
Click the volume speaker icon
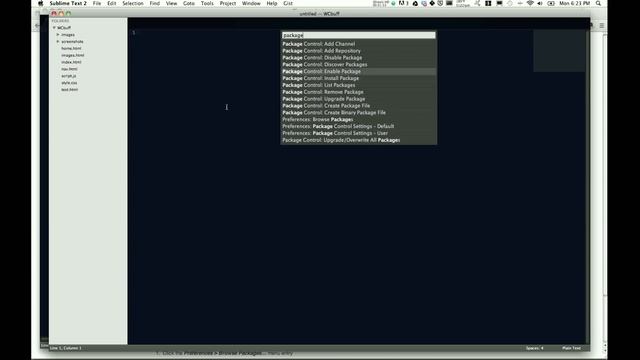[x=540, y=3]
